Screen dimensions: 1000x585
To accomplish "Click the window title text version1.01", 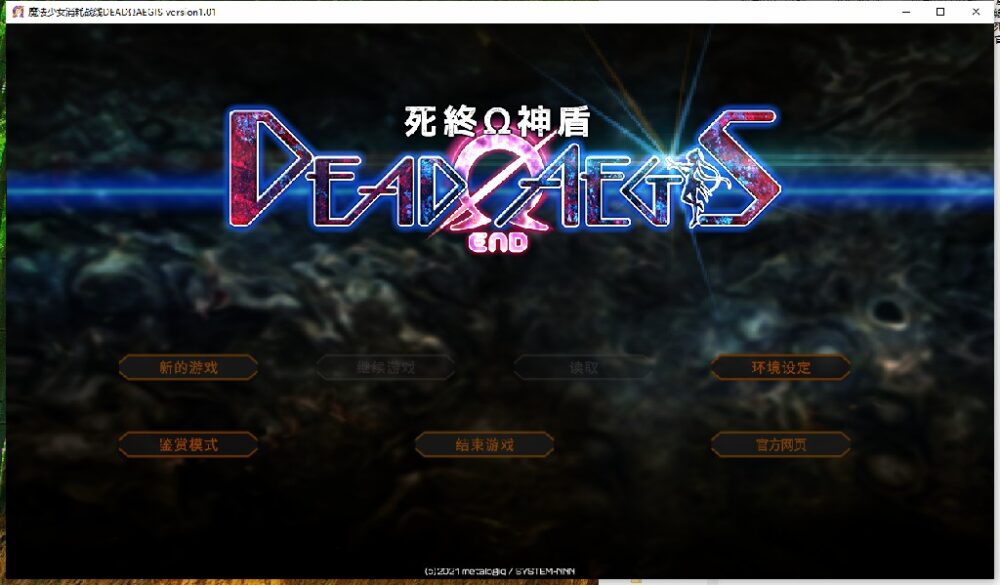I will click(190, 11).
